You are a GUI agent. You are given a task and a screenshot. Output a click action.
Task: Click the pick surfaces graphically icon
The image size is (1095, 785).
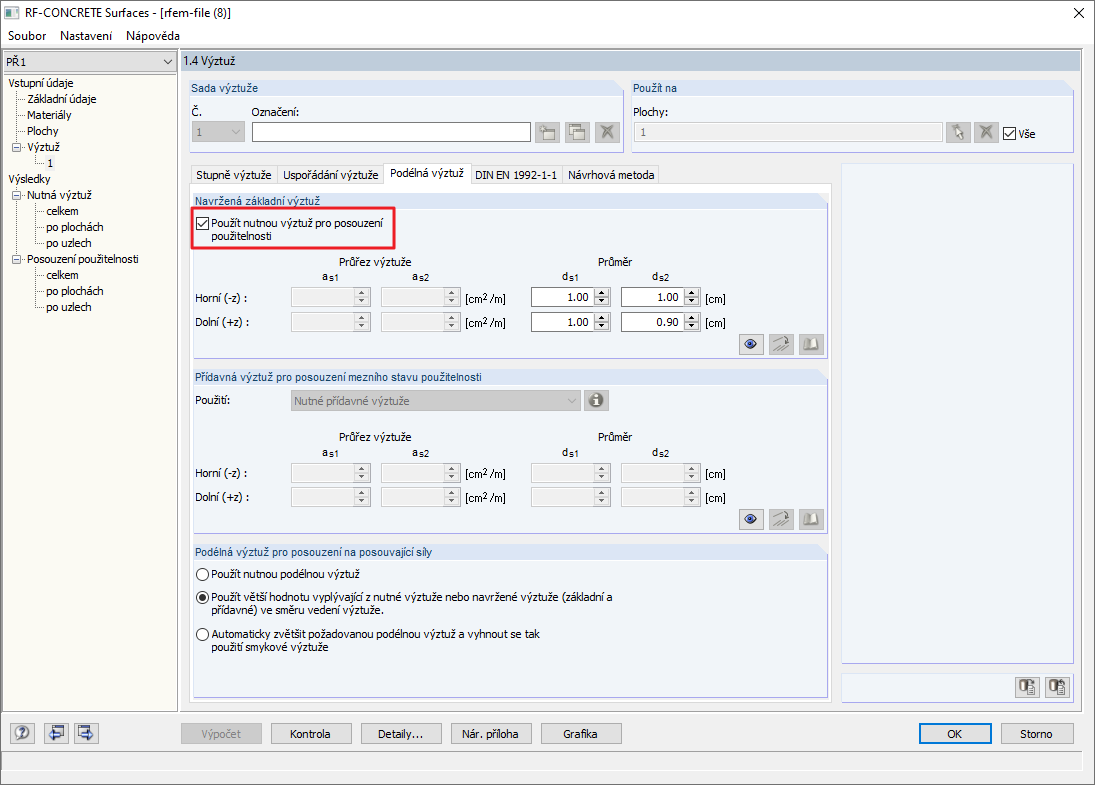[x=958, y=132]
